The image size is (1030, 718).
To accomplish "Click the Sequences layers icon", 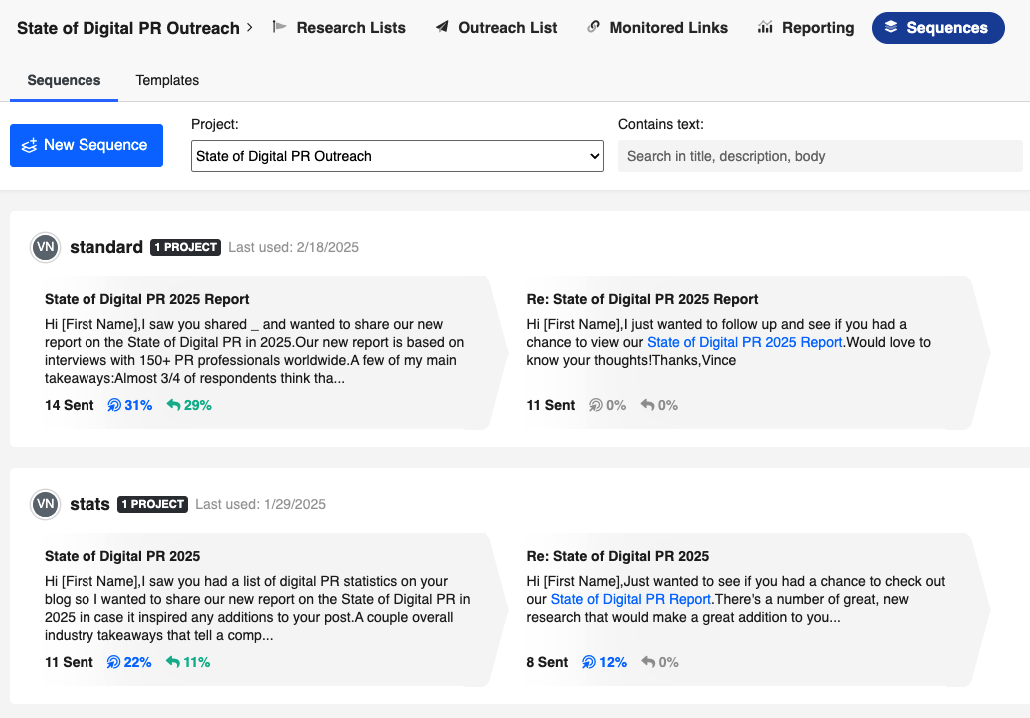I will [891, 28].
